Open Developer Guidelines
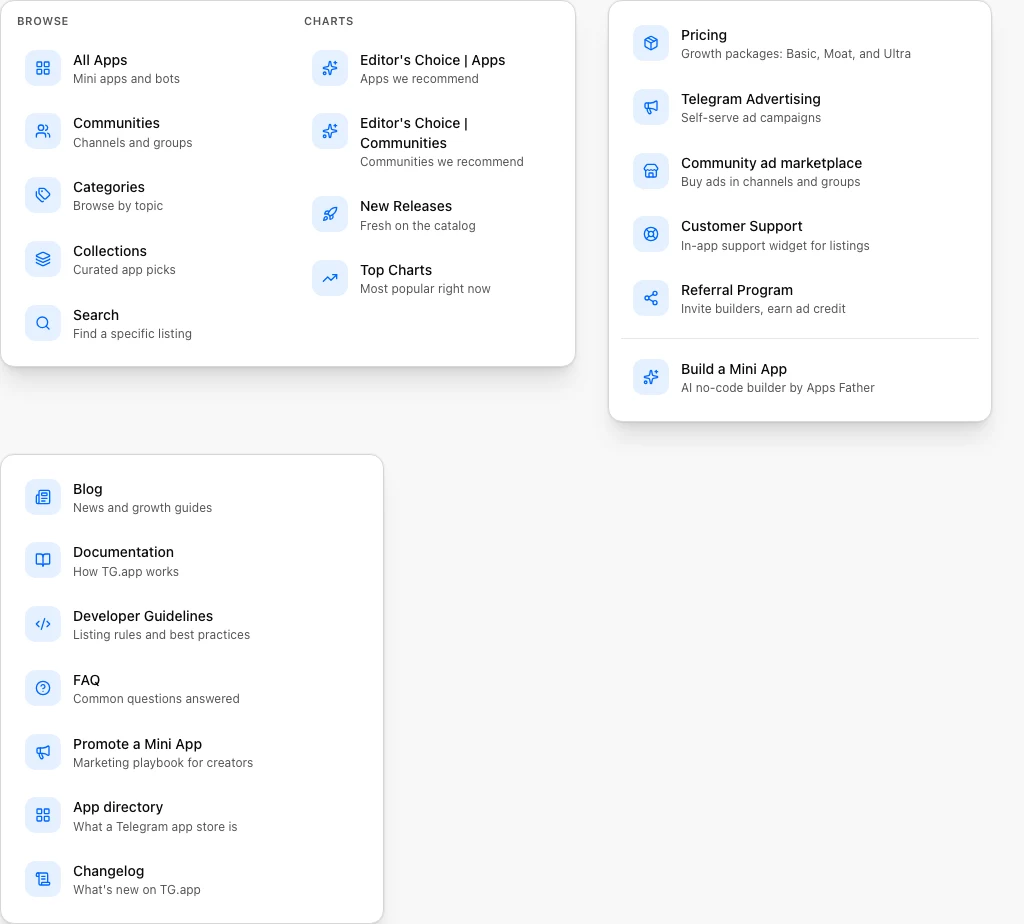Image resolution: width=1024 pixels, height=924 pixels. pyautogui.click(x=192, y=625)
